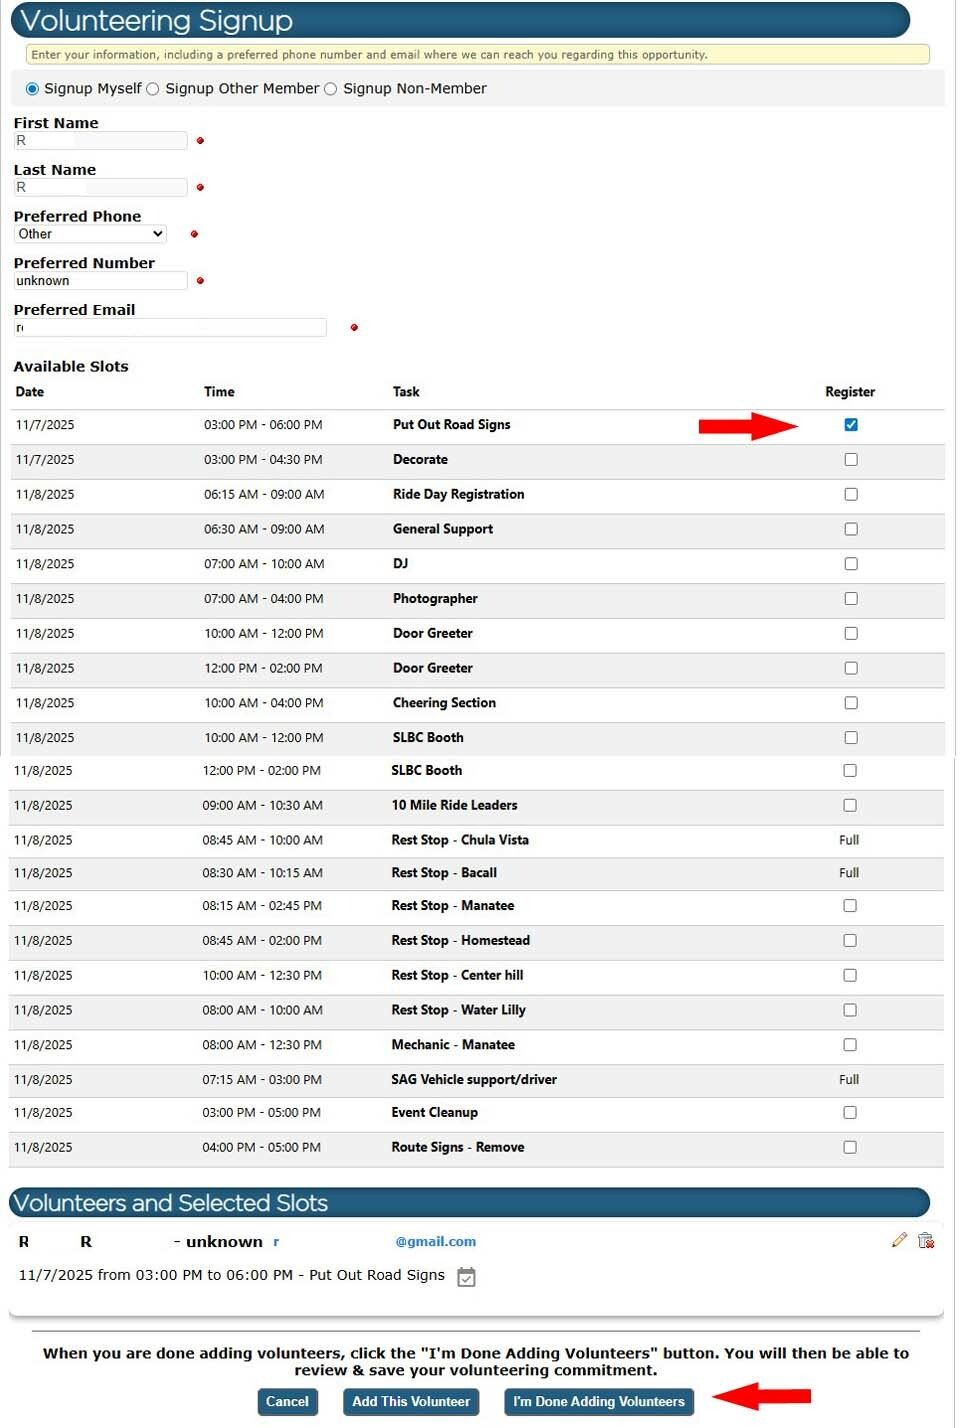Focus the First Name input field

tap(100, 141)
